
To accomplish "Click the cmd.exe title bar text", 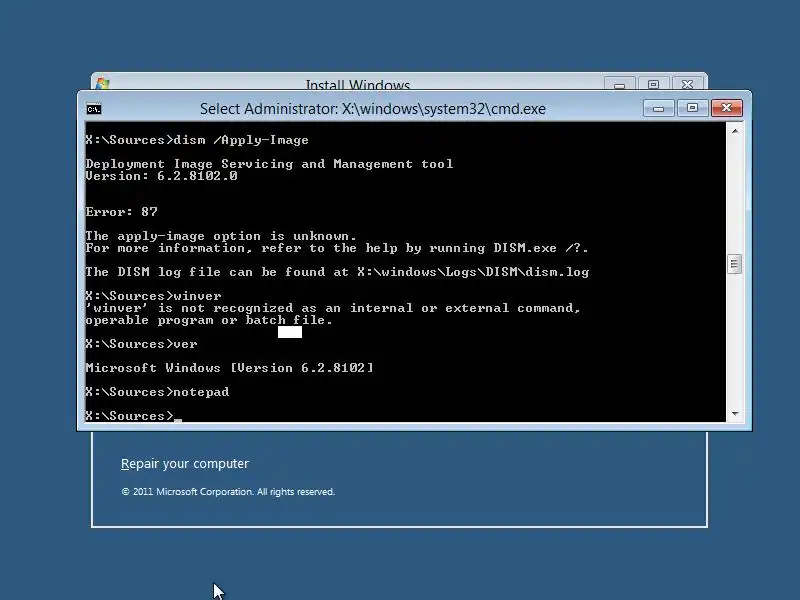I will coord(372,109).
